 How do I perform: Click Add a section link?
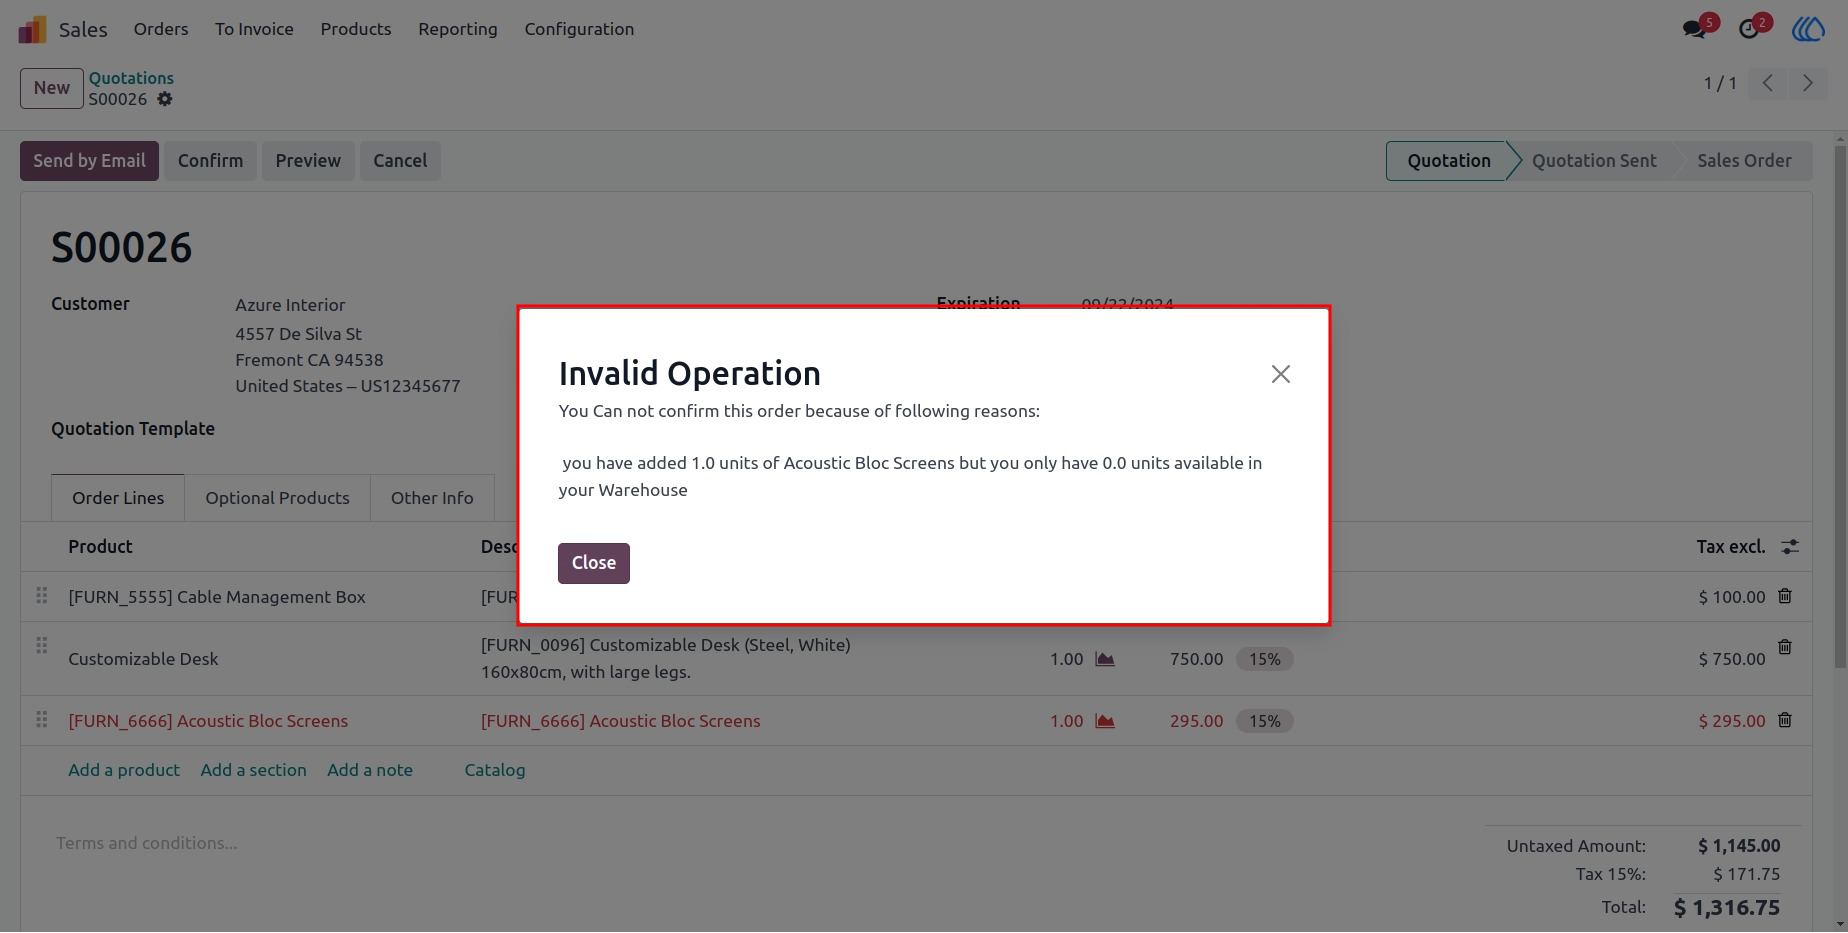click(253, 770)
